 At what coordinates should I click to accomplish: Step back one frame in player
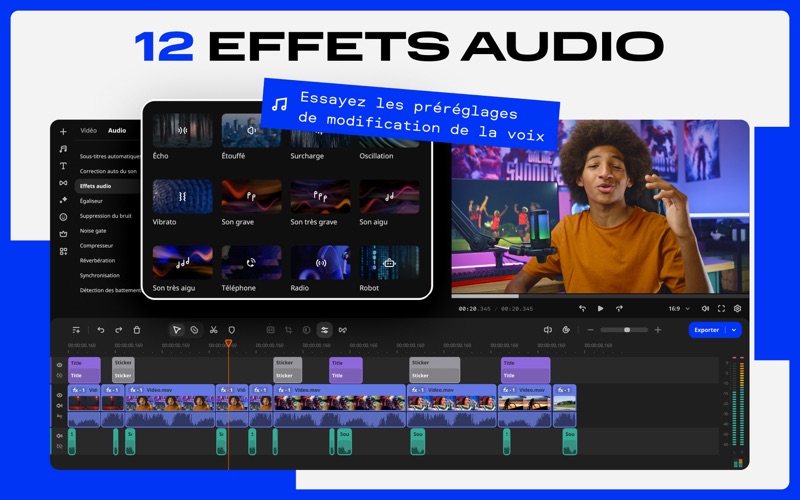click(582, 309)
